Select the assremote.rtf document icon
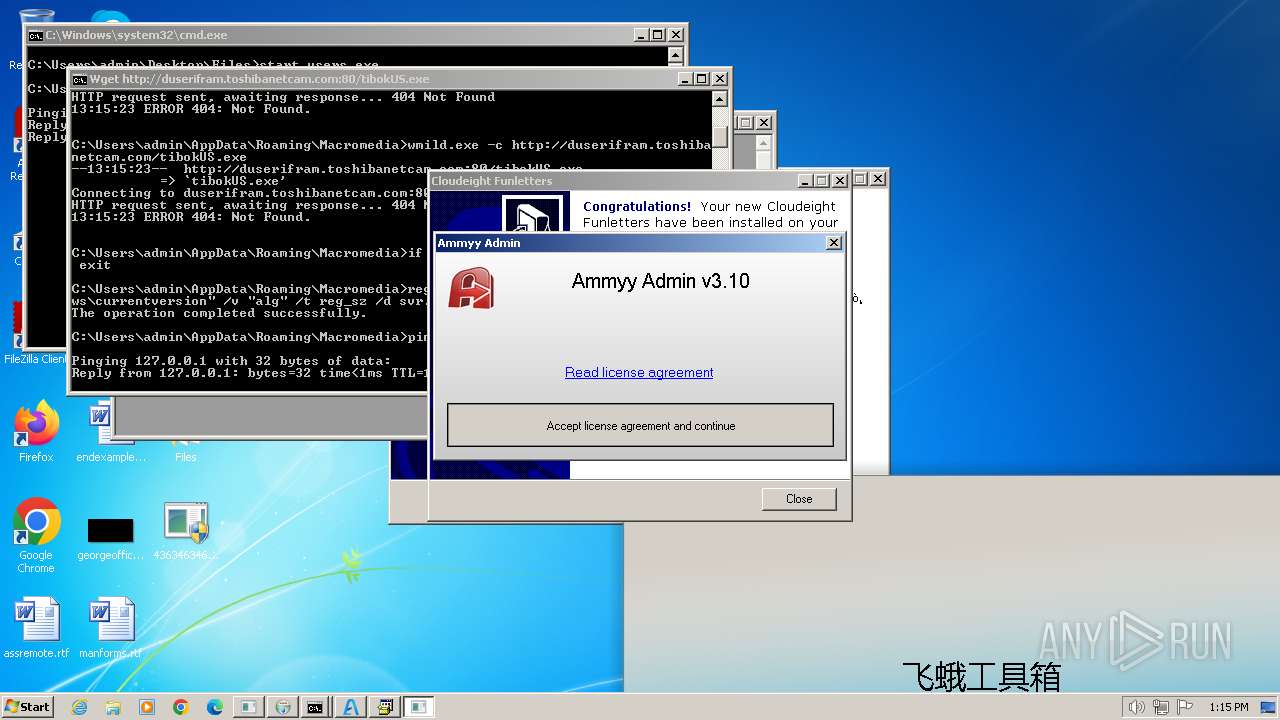This screenshot has width=1280, height=720. pyautogui.click(x=36, y=628)
